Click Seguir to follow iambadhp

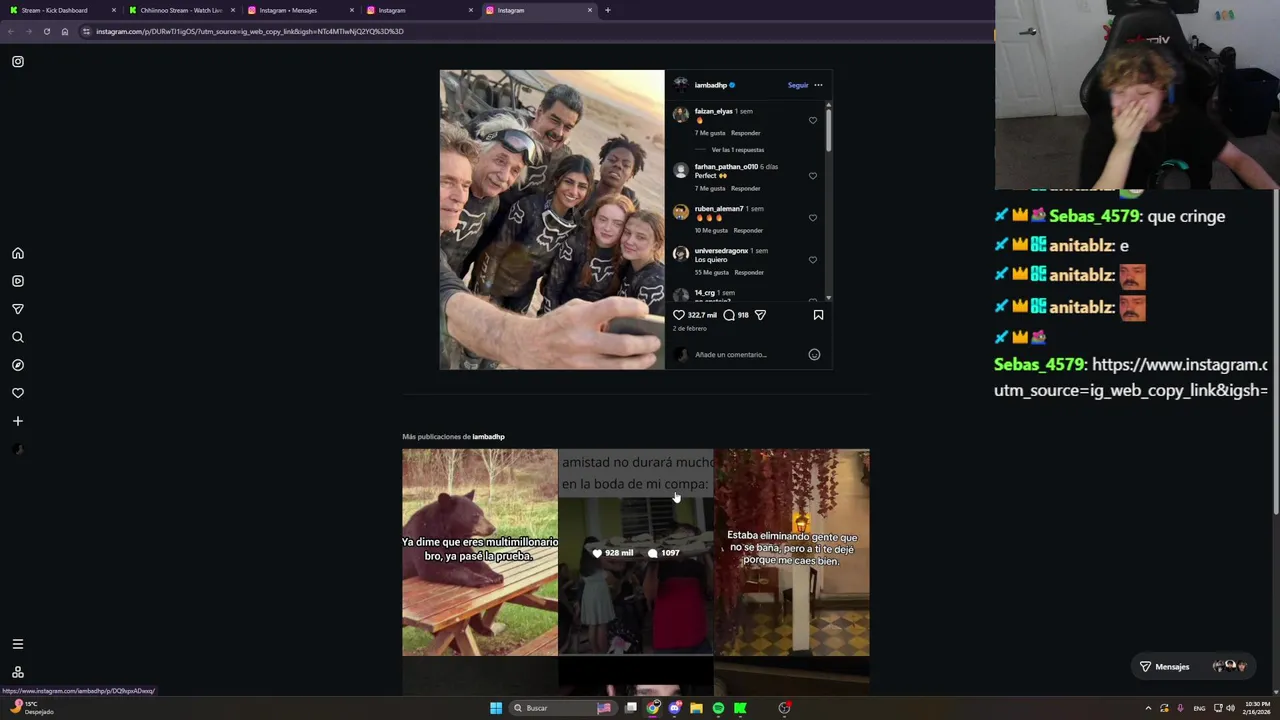click(798, 85)
